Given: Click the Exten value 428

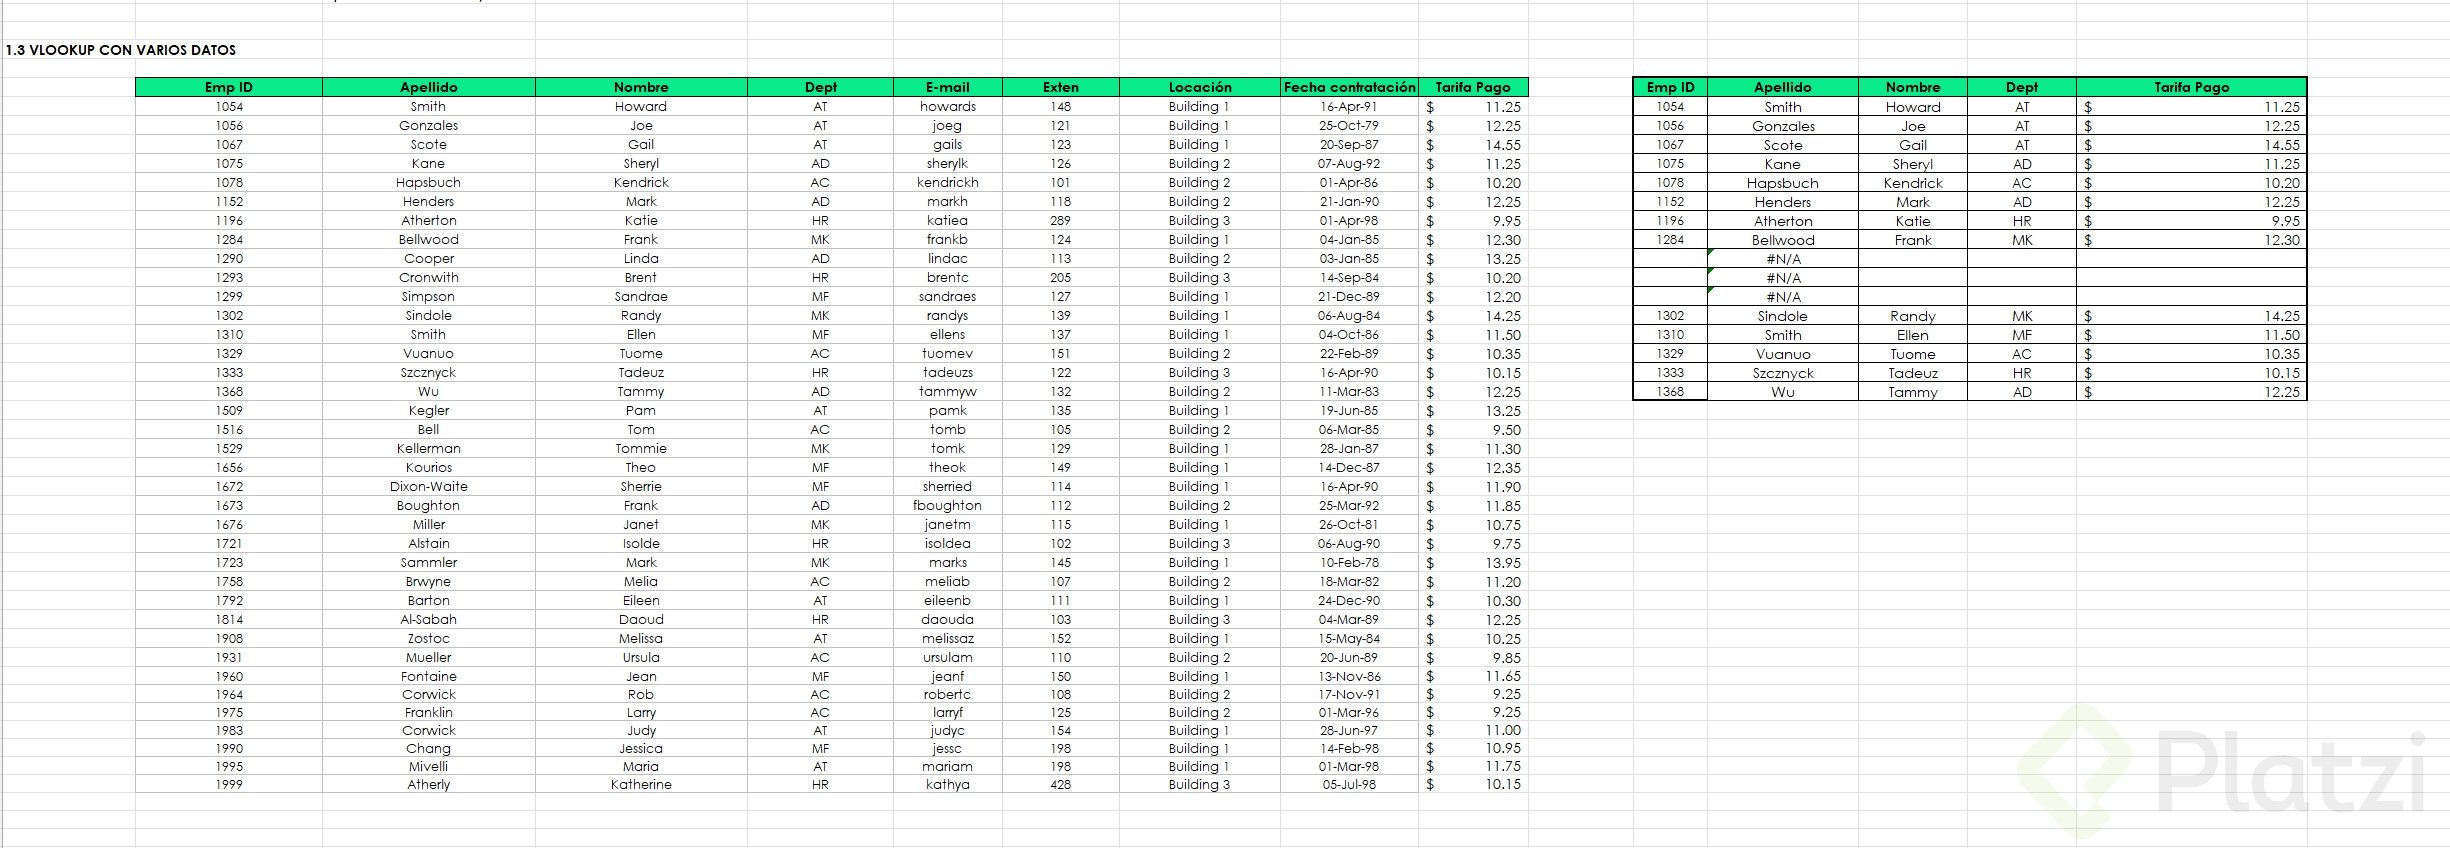Looking at the screenshot, I should click(x=1060, y=785).
